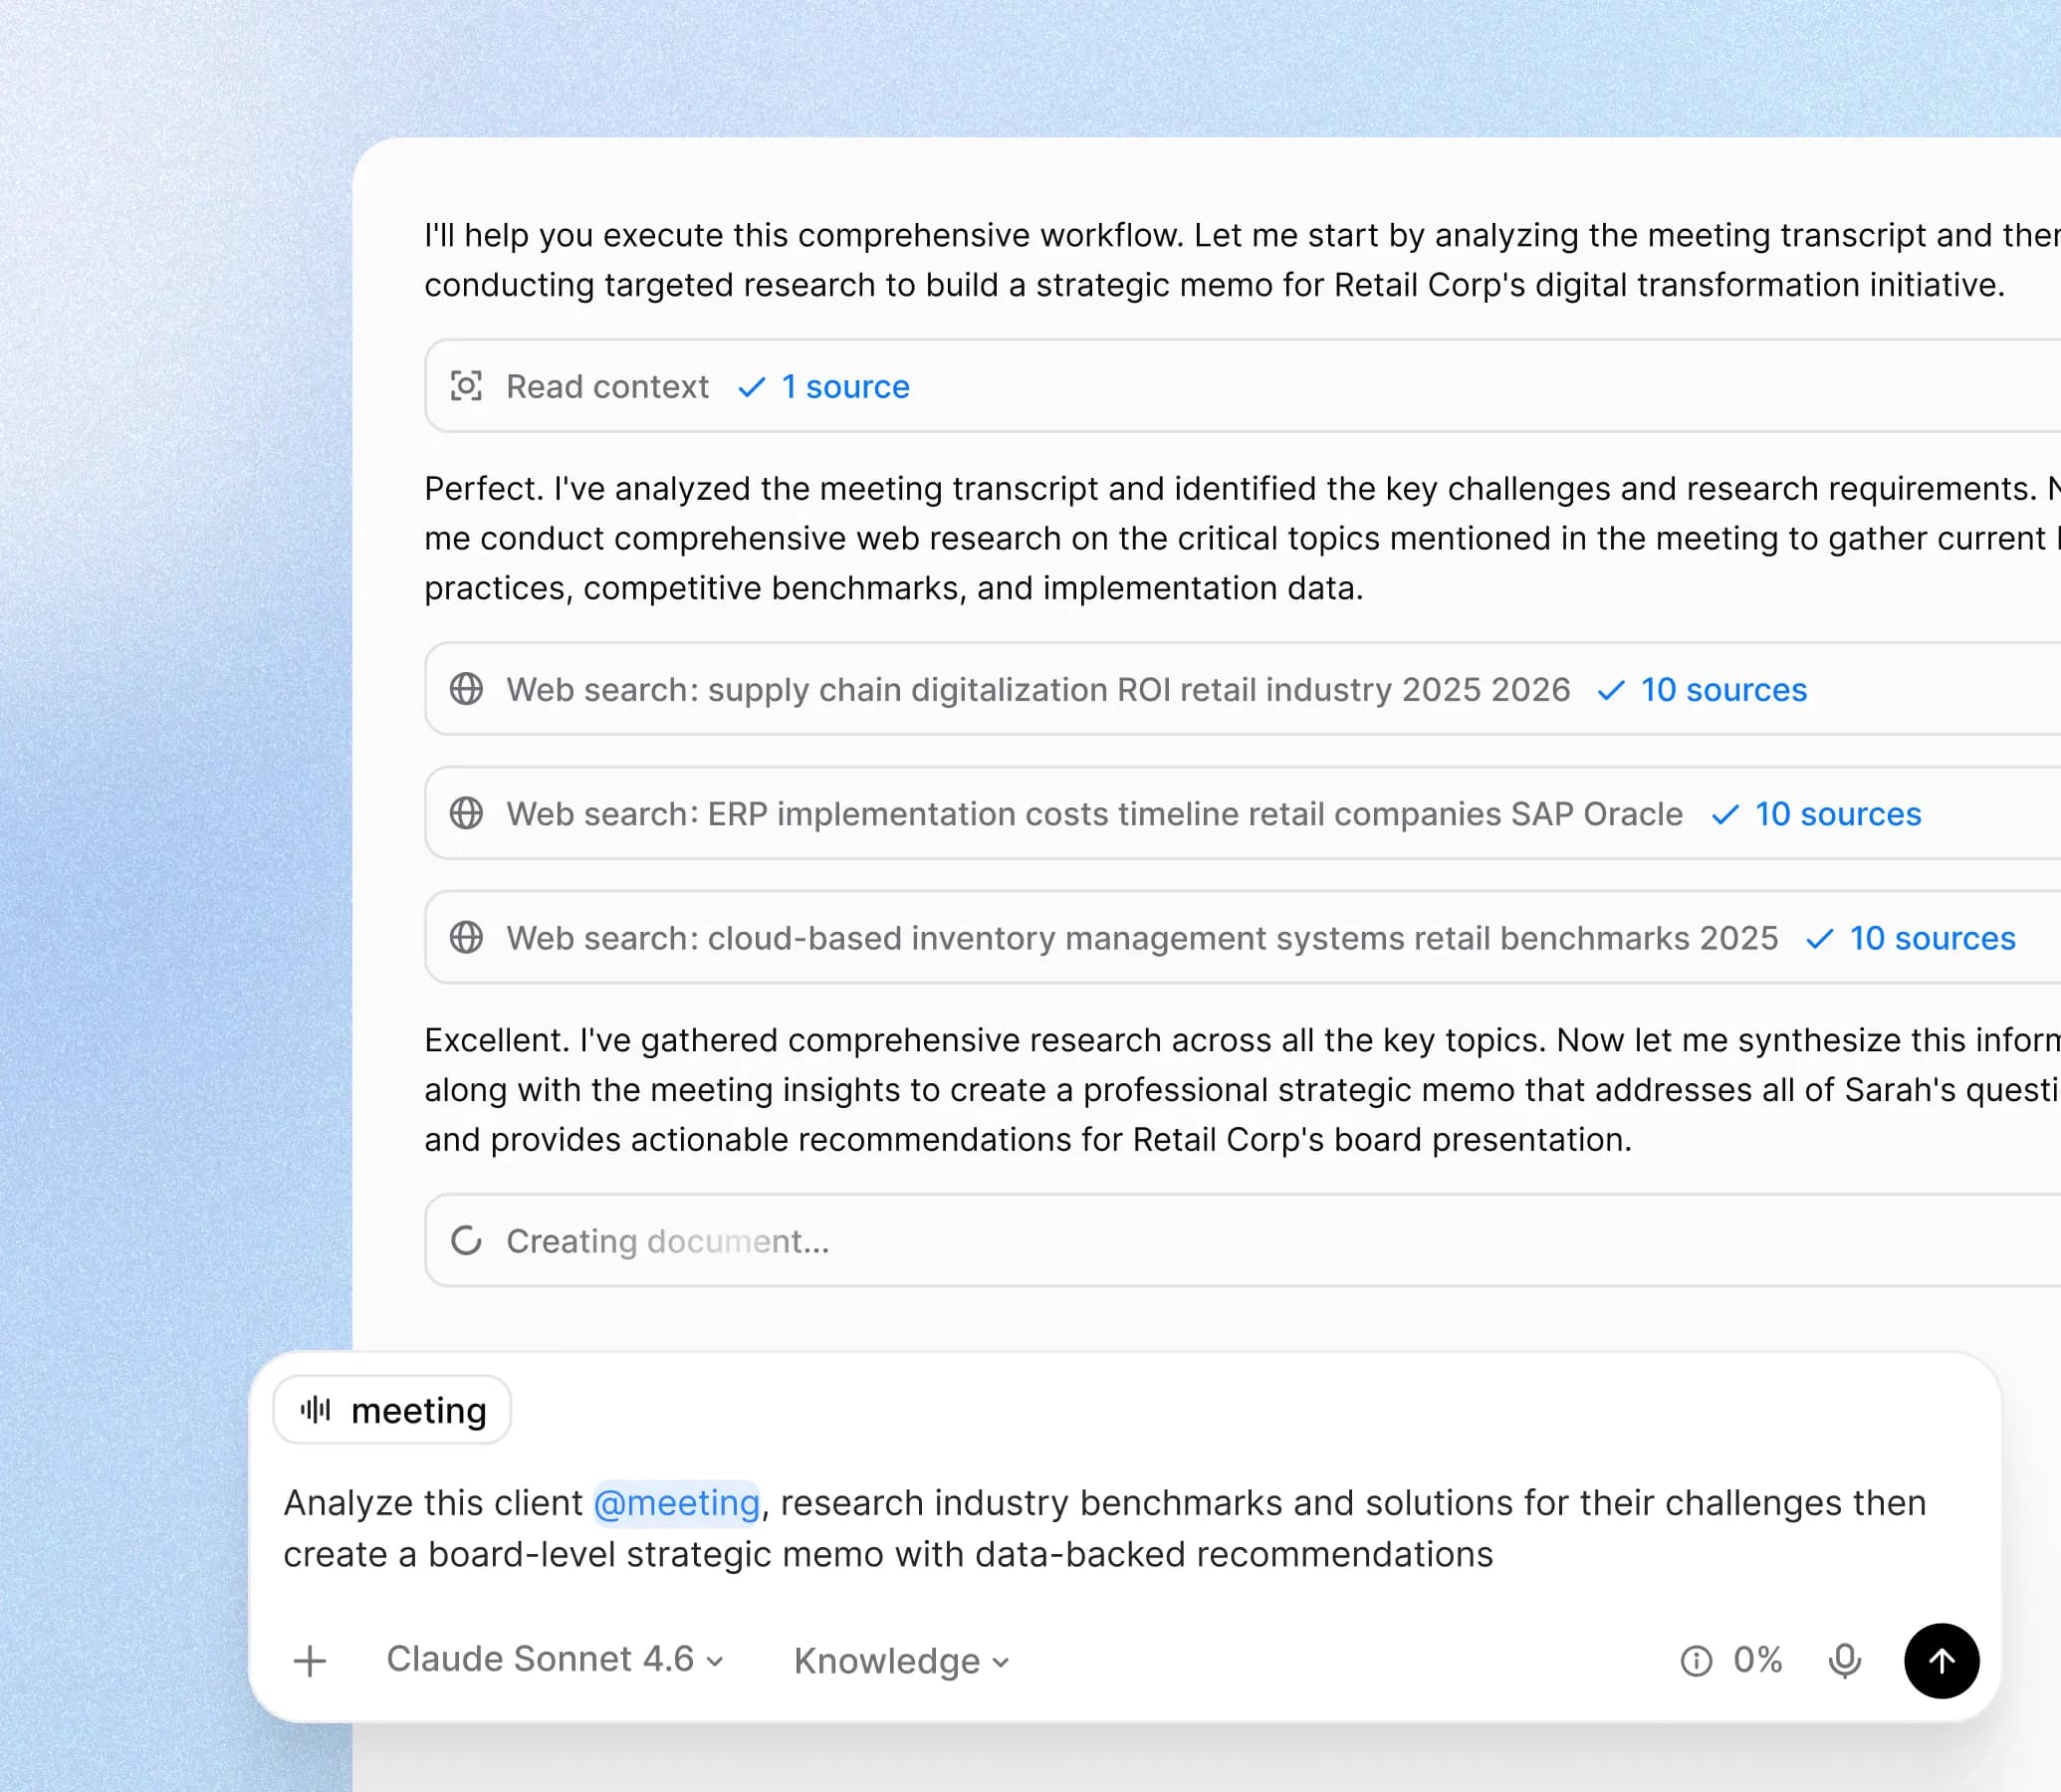Click the context usage info icon
Image resolution: width=2061 pixels, height=1792 pixels.
point(1695,1660)
